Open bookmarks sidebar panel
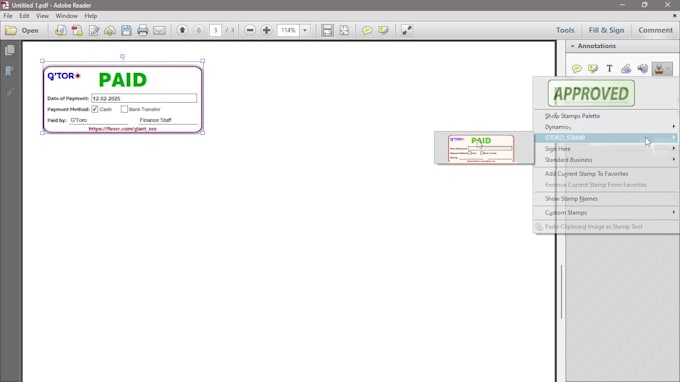This screenshot has width=680, height=382. (10, 71)
